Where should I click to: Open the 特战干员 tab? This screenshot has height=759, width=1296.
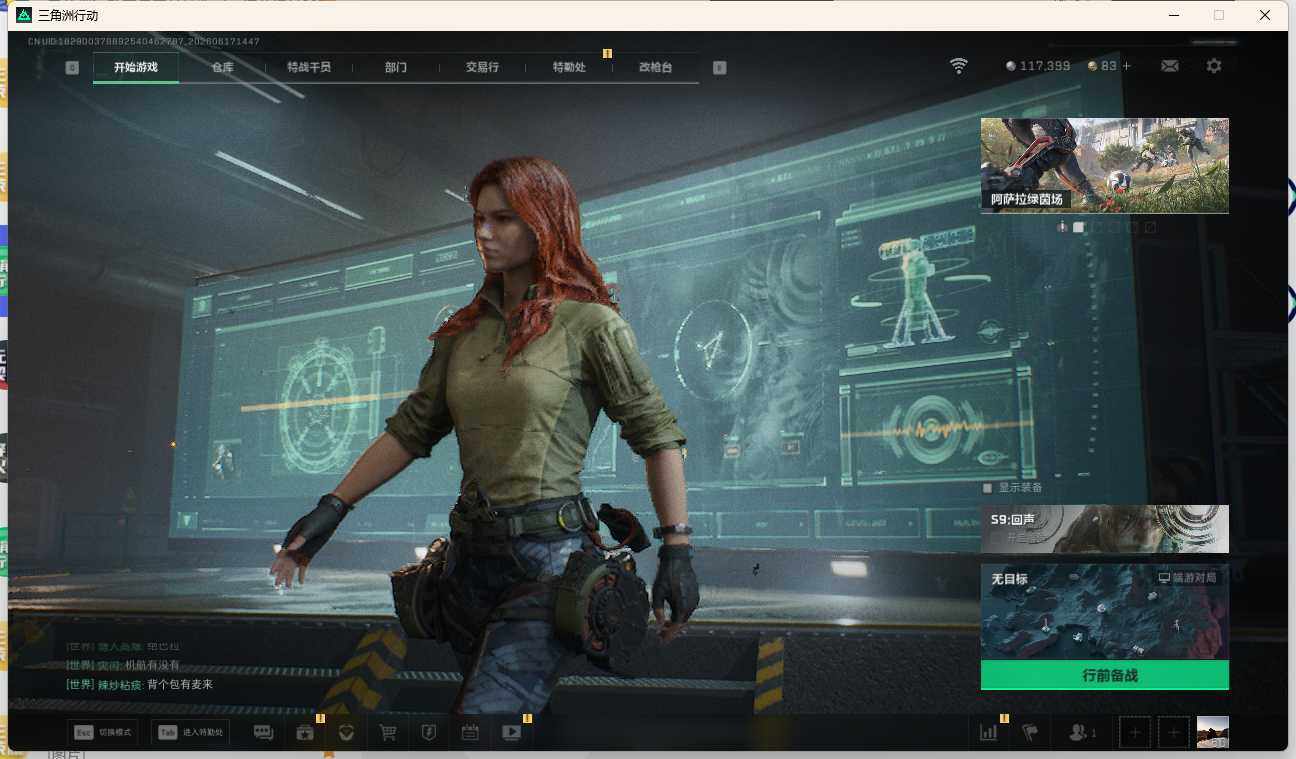[309, 68]
